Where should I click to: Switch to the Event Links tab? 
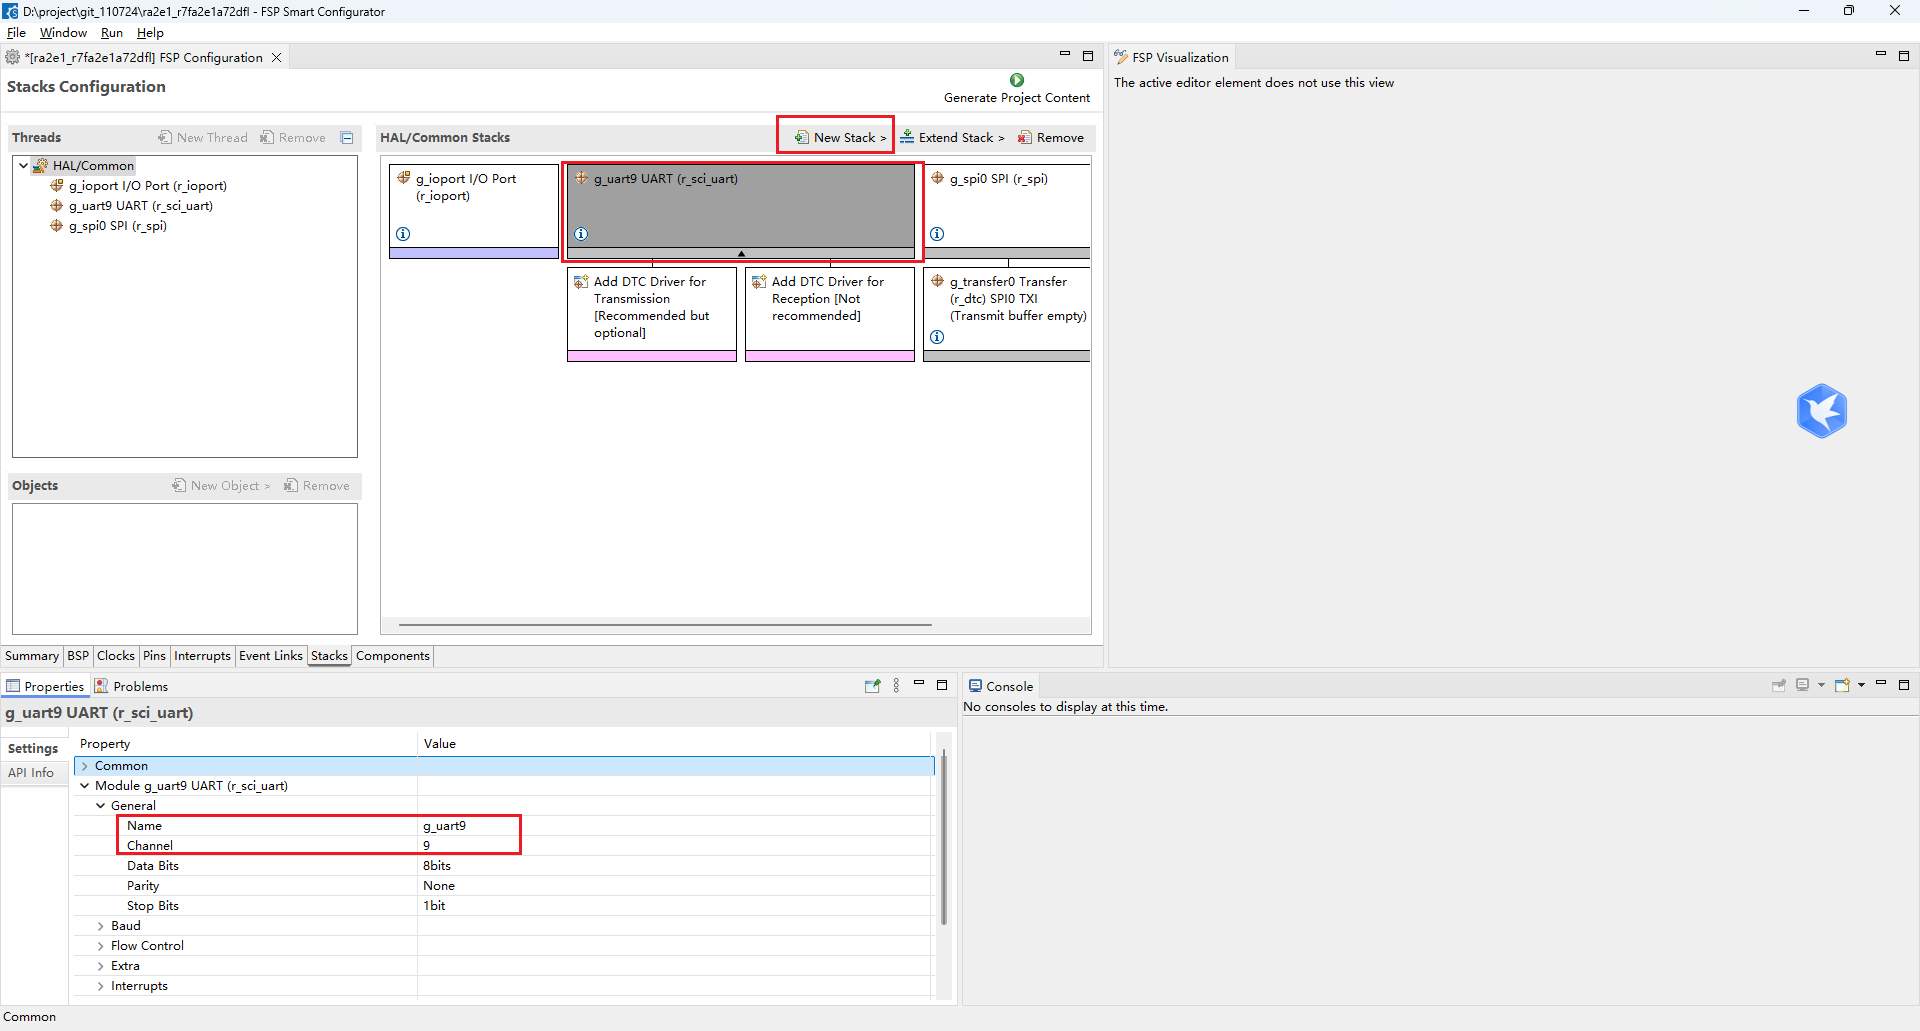click(271, 656)
